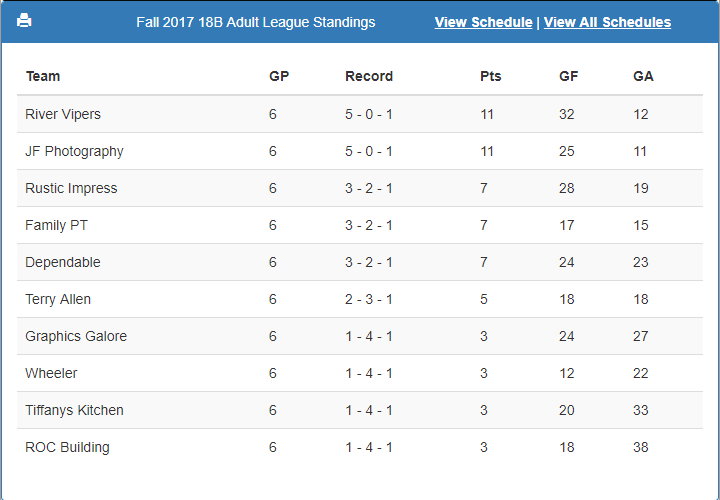Click the Pts column header
The image size is (720, 500).
click(491, 76)
